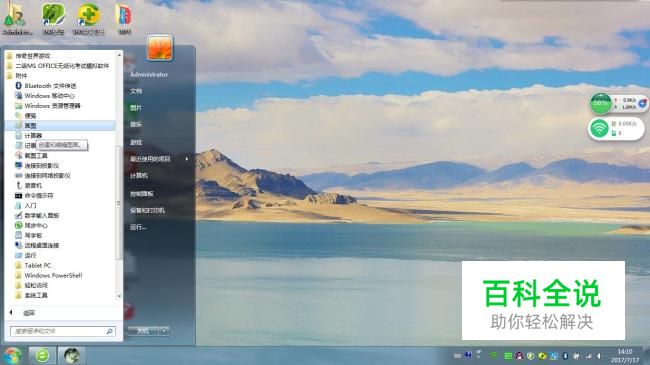Click the Windows Start orb
Screen dimensions: 650x365
(12, 356)
